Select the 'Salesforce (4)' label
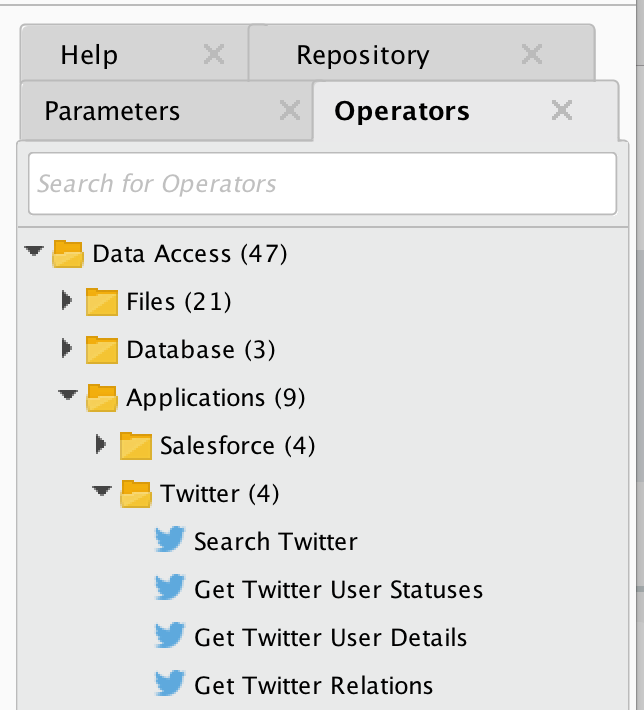 [237, 446]
